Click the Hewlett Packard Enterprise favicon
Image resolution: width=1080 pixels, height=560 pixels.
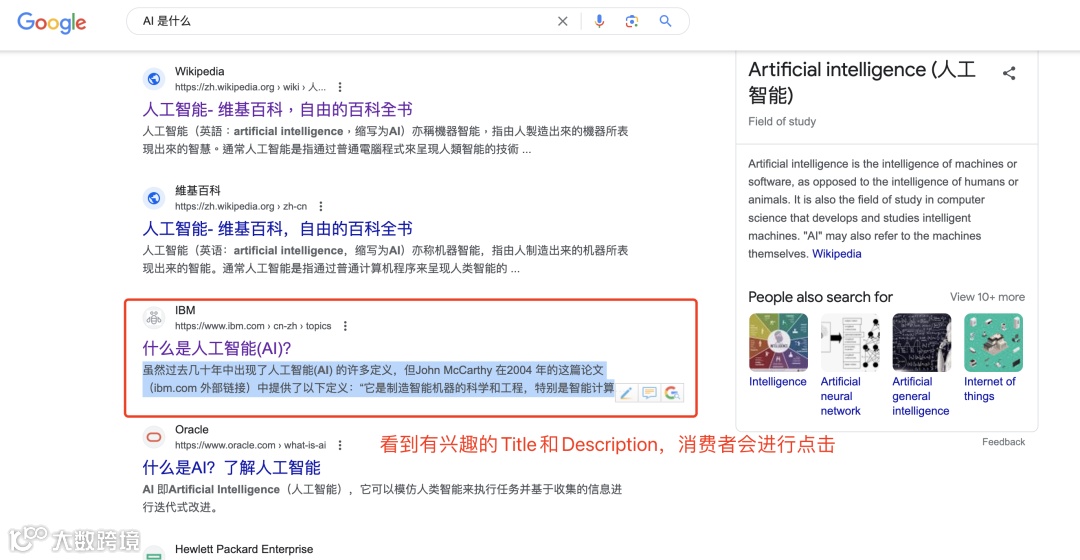(154, 554)
